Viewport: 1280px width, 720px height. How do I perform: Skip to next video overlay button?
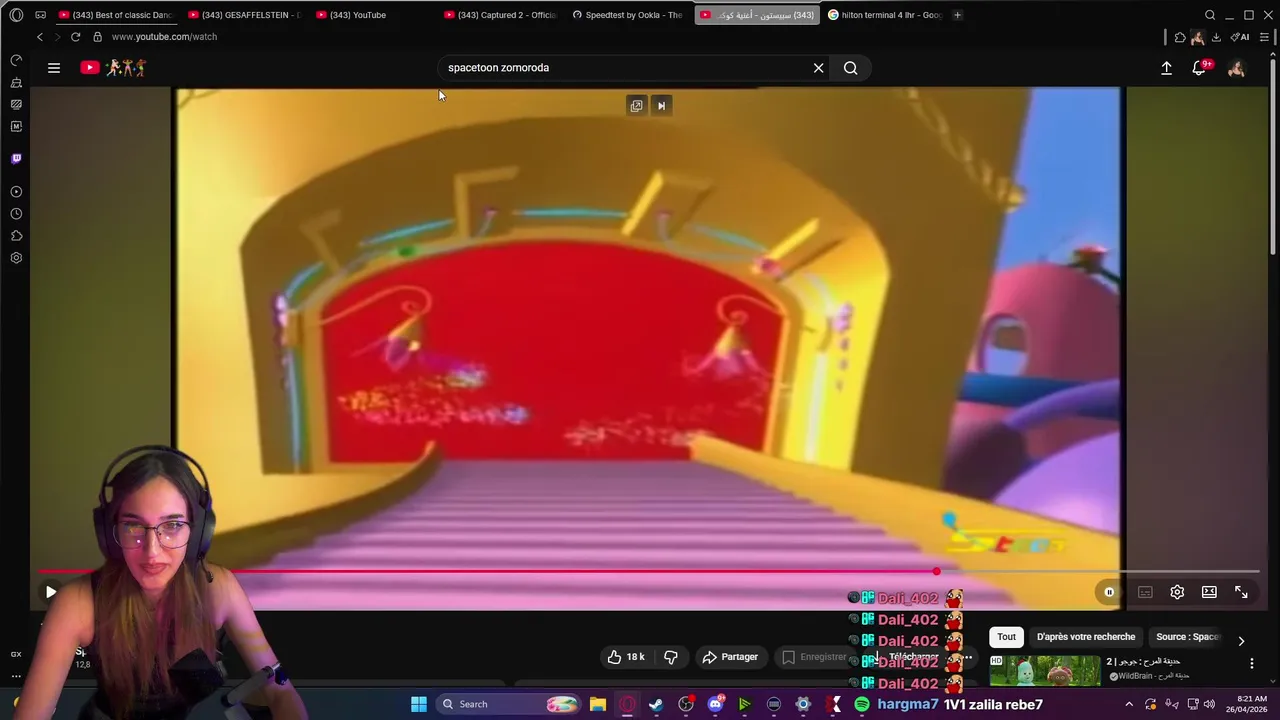661,106
